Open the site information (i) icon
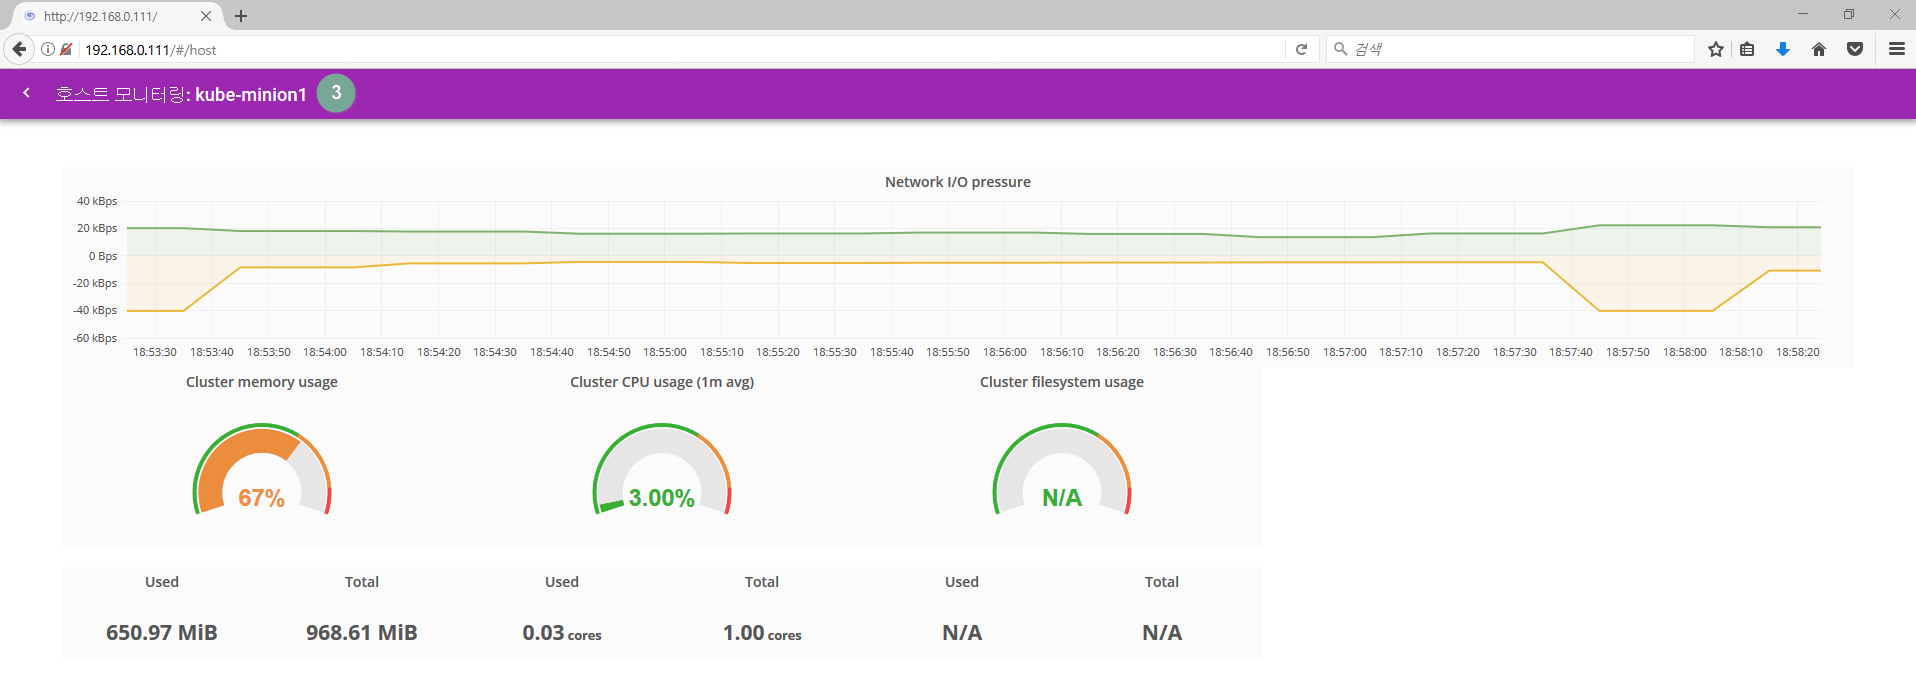Viewport: 1916px width, 680px height. 48,49
